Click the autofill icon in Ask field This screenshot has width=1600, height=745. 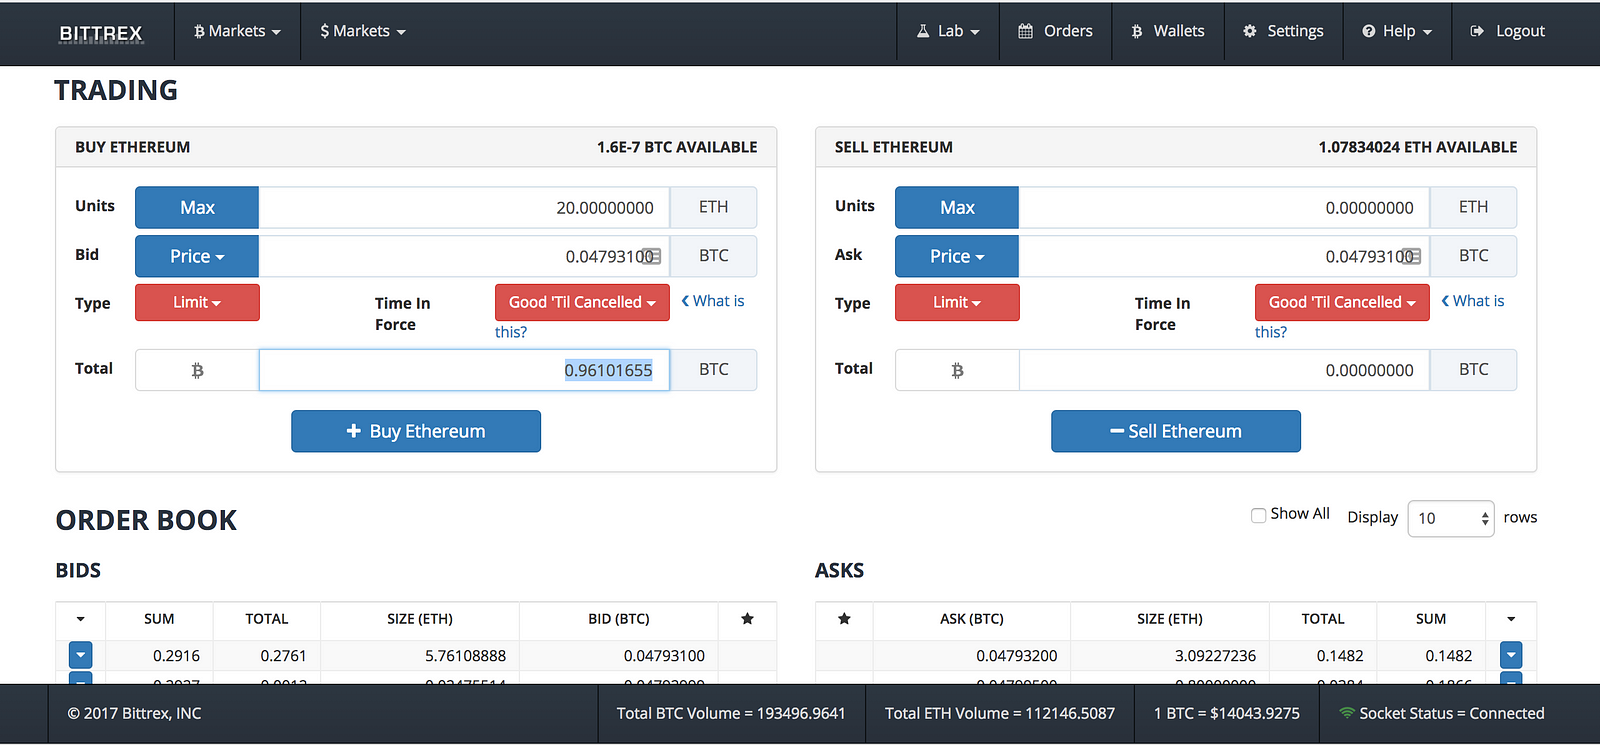1411,256
